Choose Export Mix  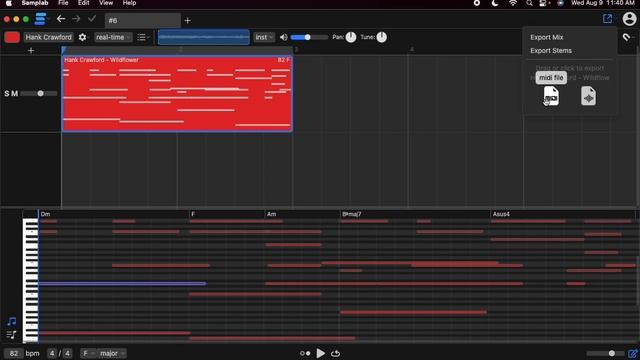[x=547, y=37]
